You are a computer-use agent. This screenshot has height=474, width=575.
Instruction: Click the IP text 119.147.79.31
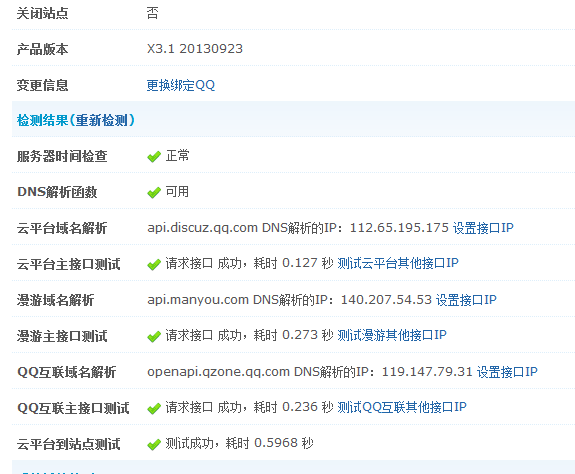coord(428,372)
